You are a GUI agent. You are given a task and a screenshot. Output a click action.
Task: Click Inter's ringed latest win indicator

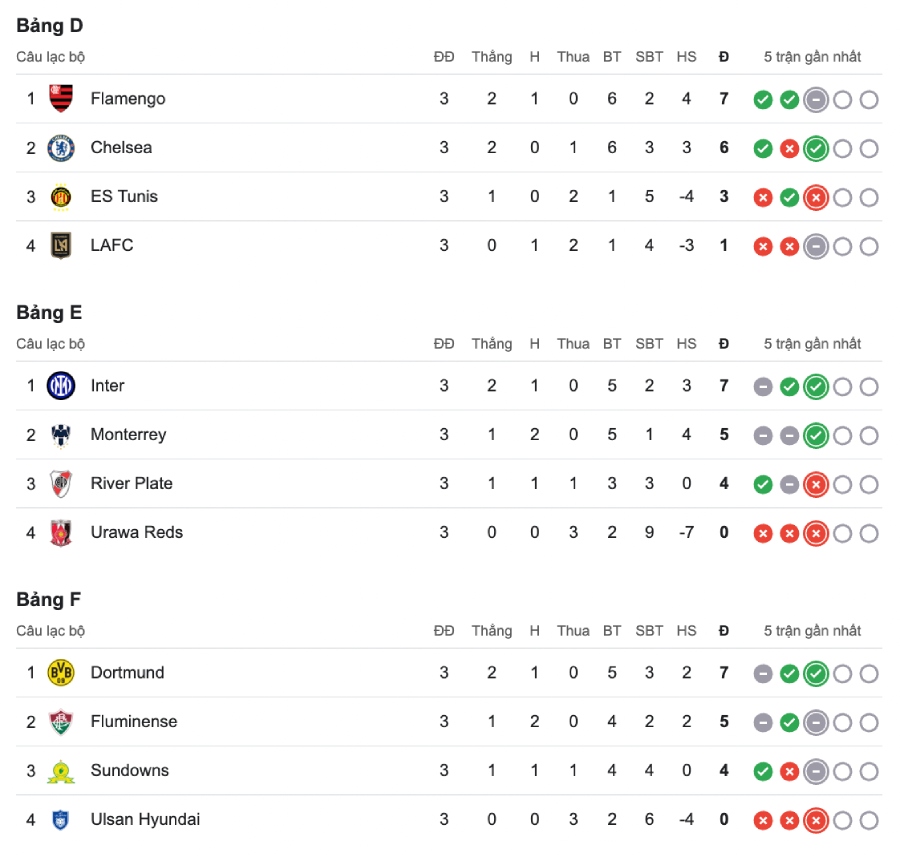(x=816, y=387)
